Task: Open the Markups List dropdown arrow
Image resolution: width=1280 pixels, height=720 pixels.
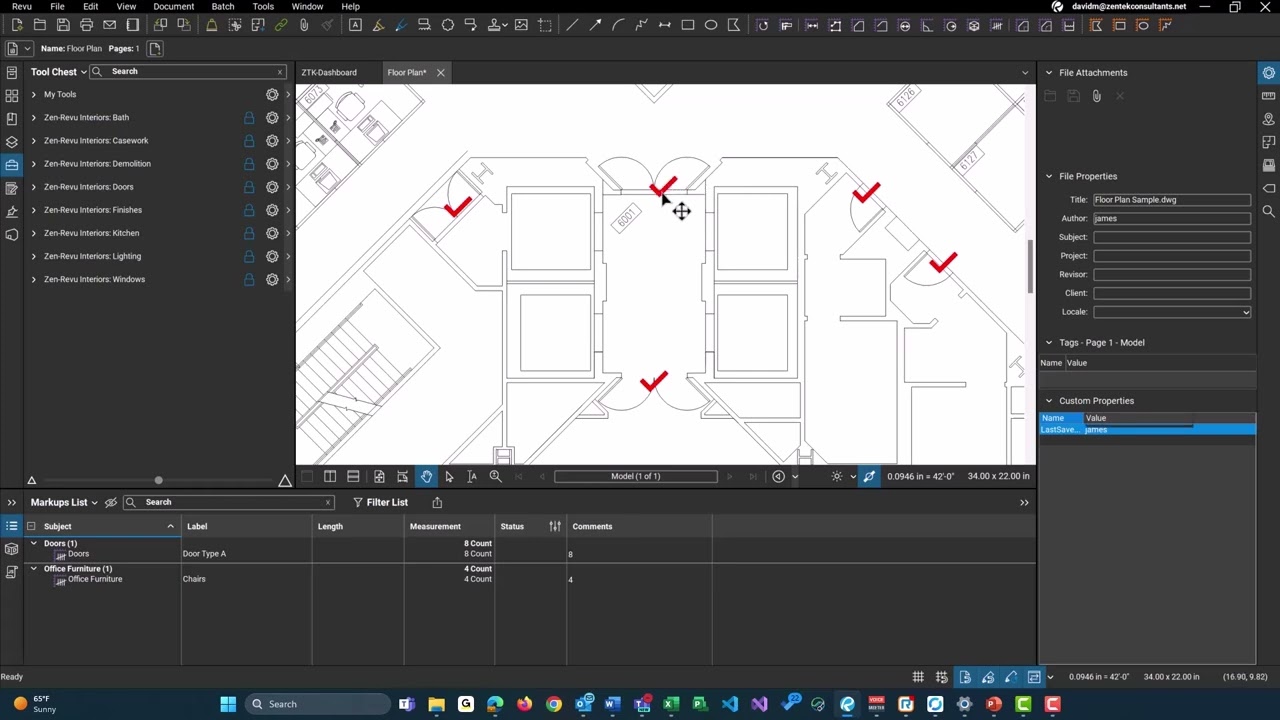Action: [94, 502]
